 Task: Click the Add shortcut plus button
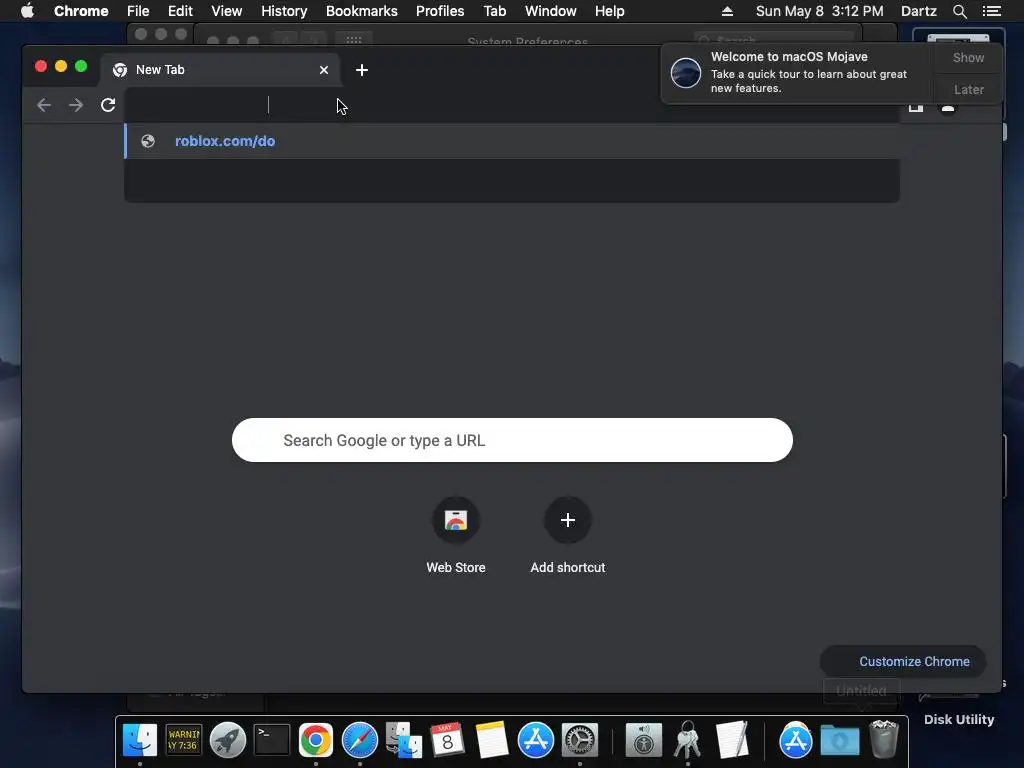(x=568, y=520)
